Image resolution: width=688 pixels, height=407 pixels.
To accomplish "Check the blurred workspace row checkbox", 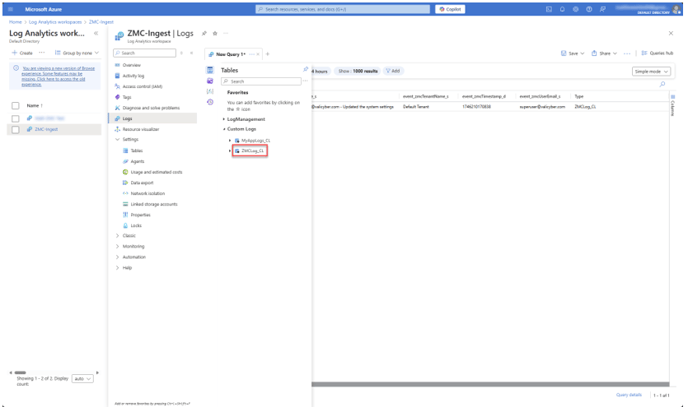I will pos(15,118).
